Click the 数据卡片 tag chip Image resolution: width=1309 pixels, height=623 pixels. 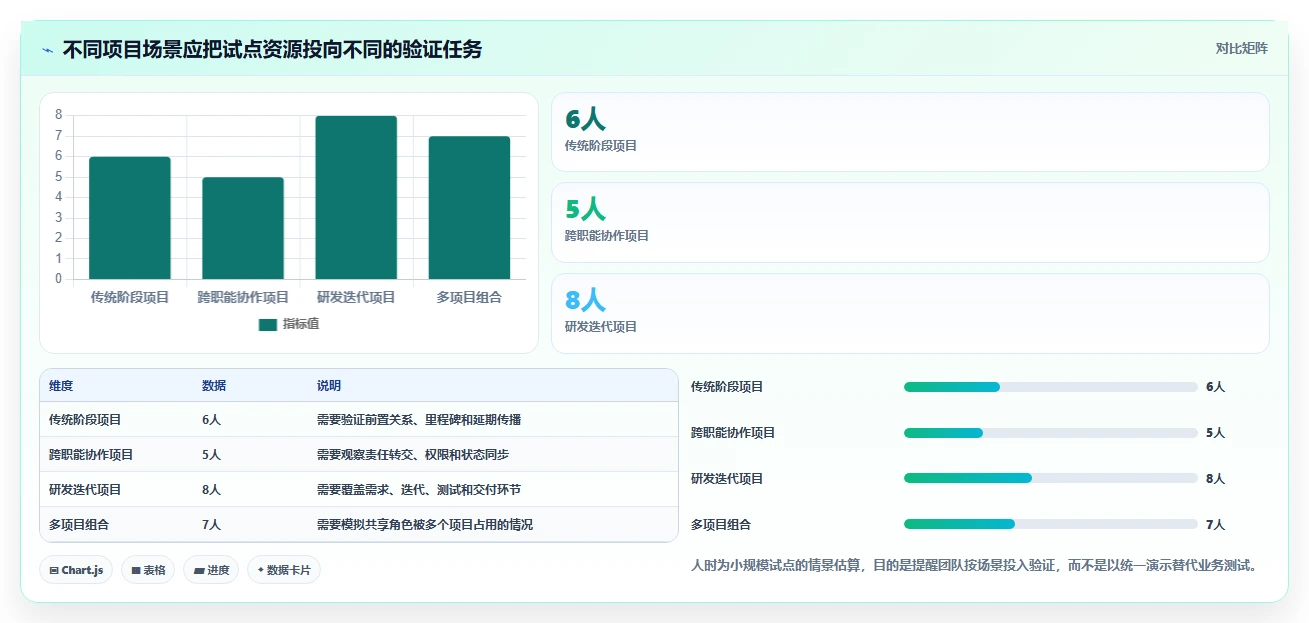click(x=284, y=570)
